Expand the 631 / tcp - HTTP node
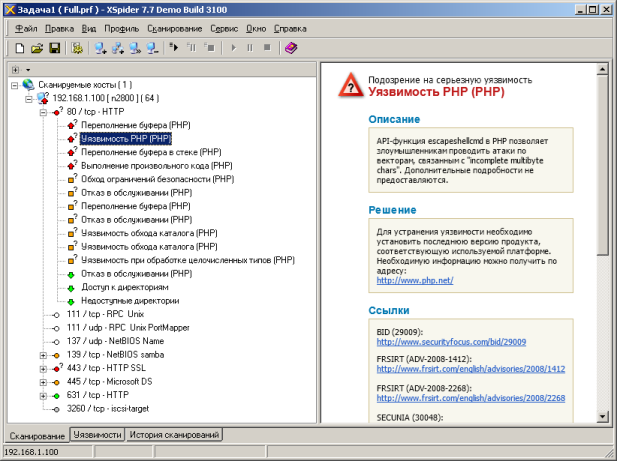 pos(43,396)
